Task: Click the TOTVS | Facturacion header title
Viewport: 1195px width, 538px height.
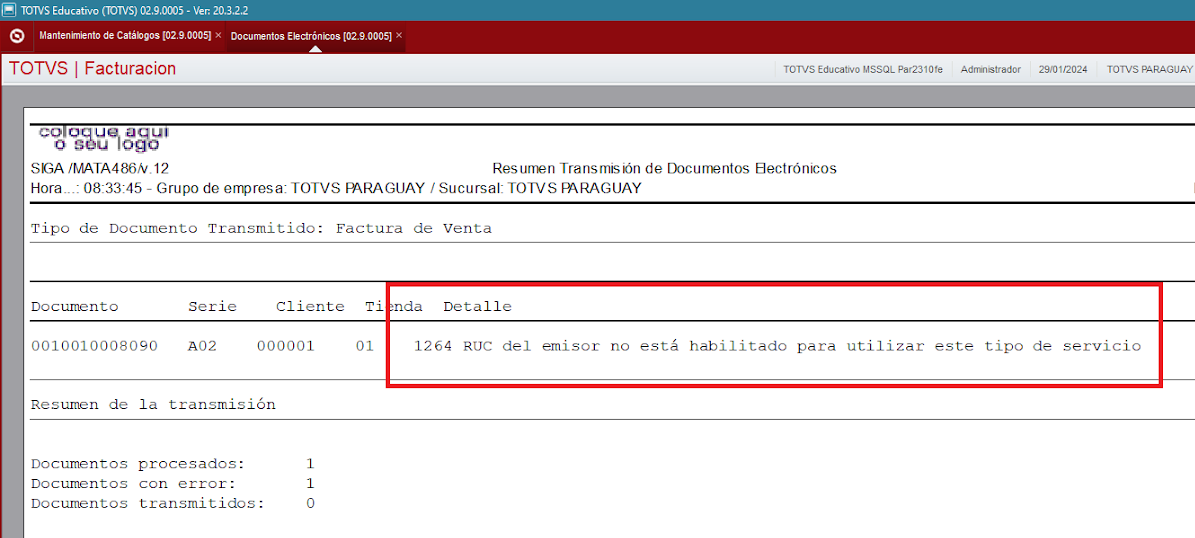Action: [92, 69]
